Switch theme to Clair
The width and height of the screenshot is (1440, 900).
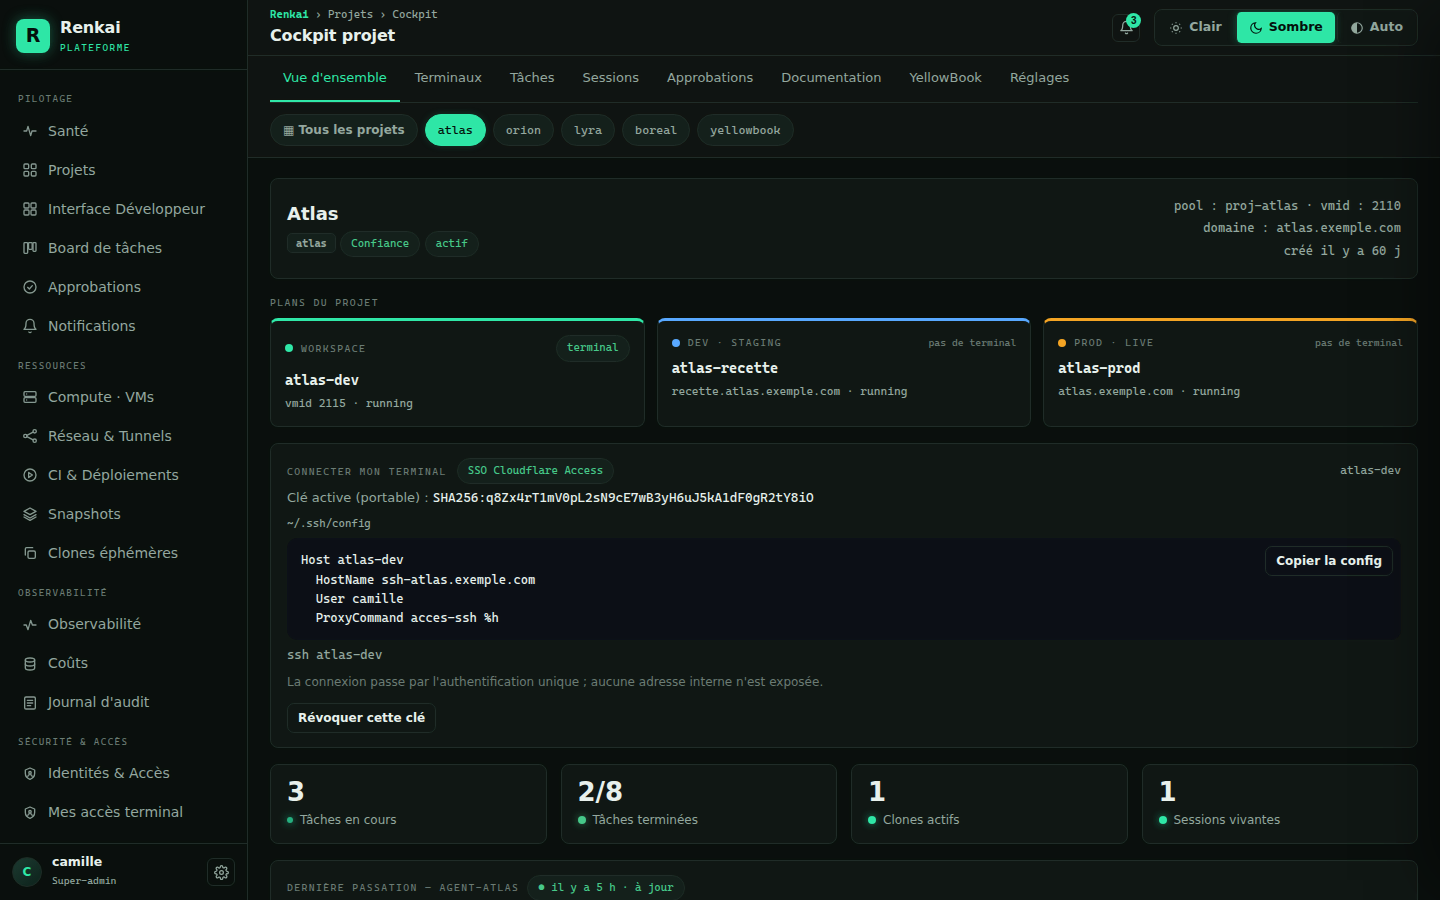tap(1196, 27)
